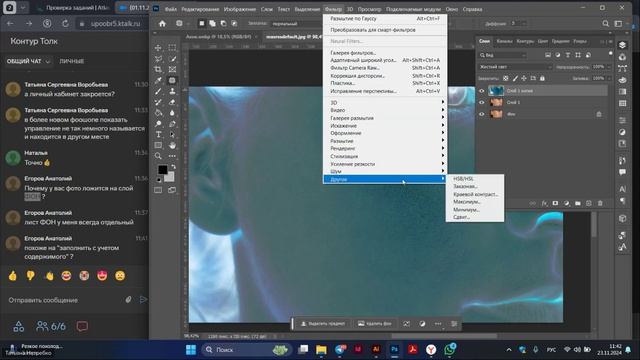Click the foreground black color swatch

pyautogui.click(x=162, y=169)
